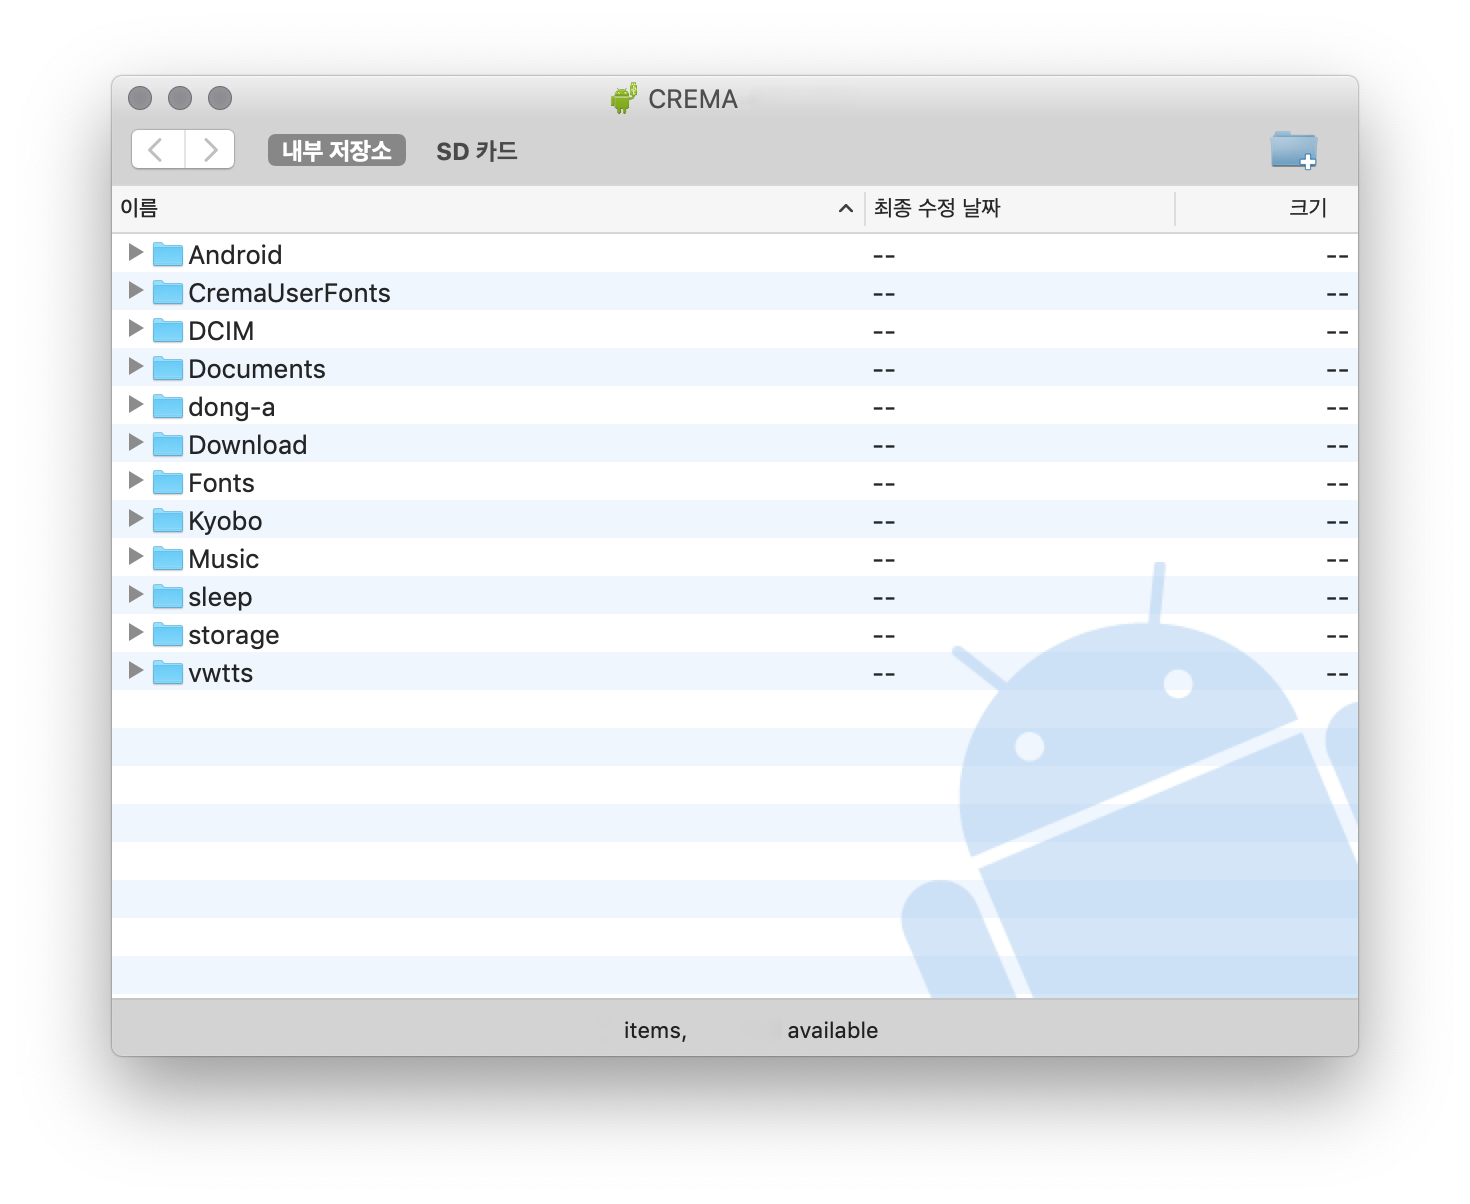Select the storage folder icon
The width and height of the screenshot is (1470, 1204).
[168, 634]
